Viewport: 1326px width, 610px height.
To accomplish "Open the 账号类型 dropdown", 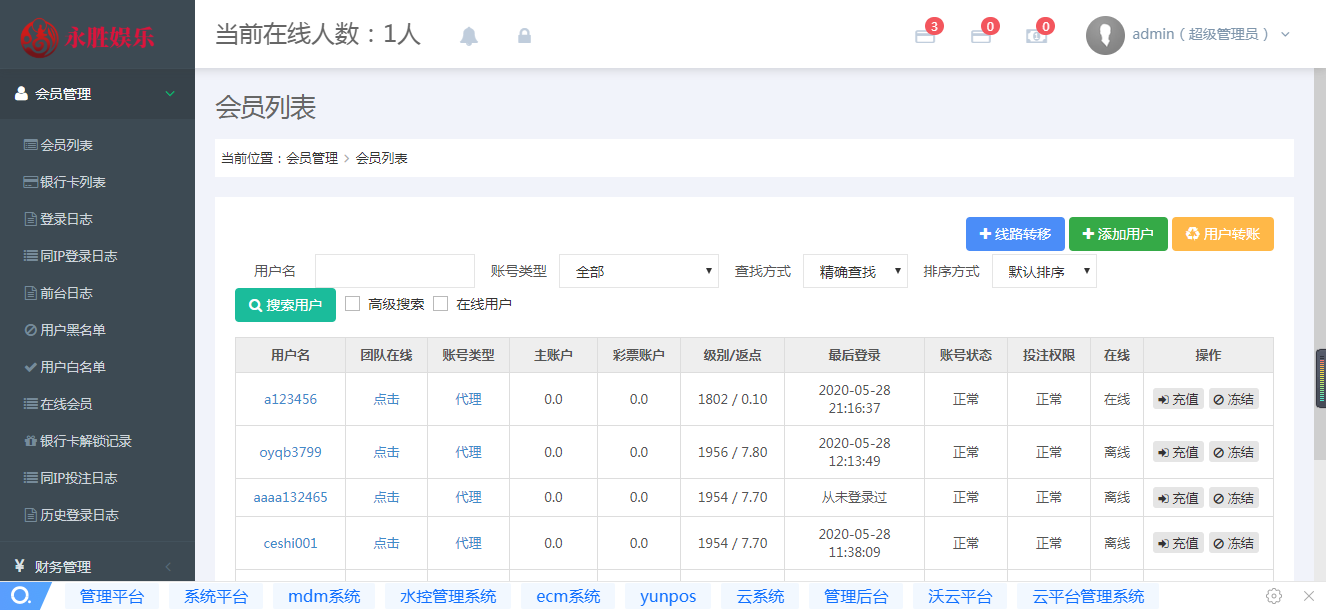I will 639,271.
